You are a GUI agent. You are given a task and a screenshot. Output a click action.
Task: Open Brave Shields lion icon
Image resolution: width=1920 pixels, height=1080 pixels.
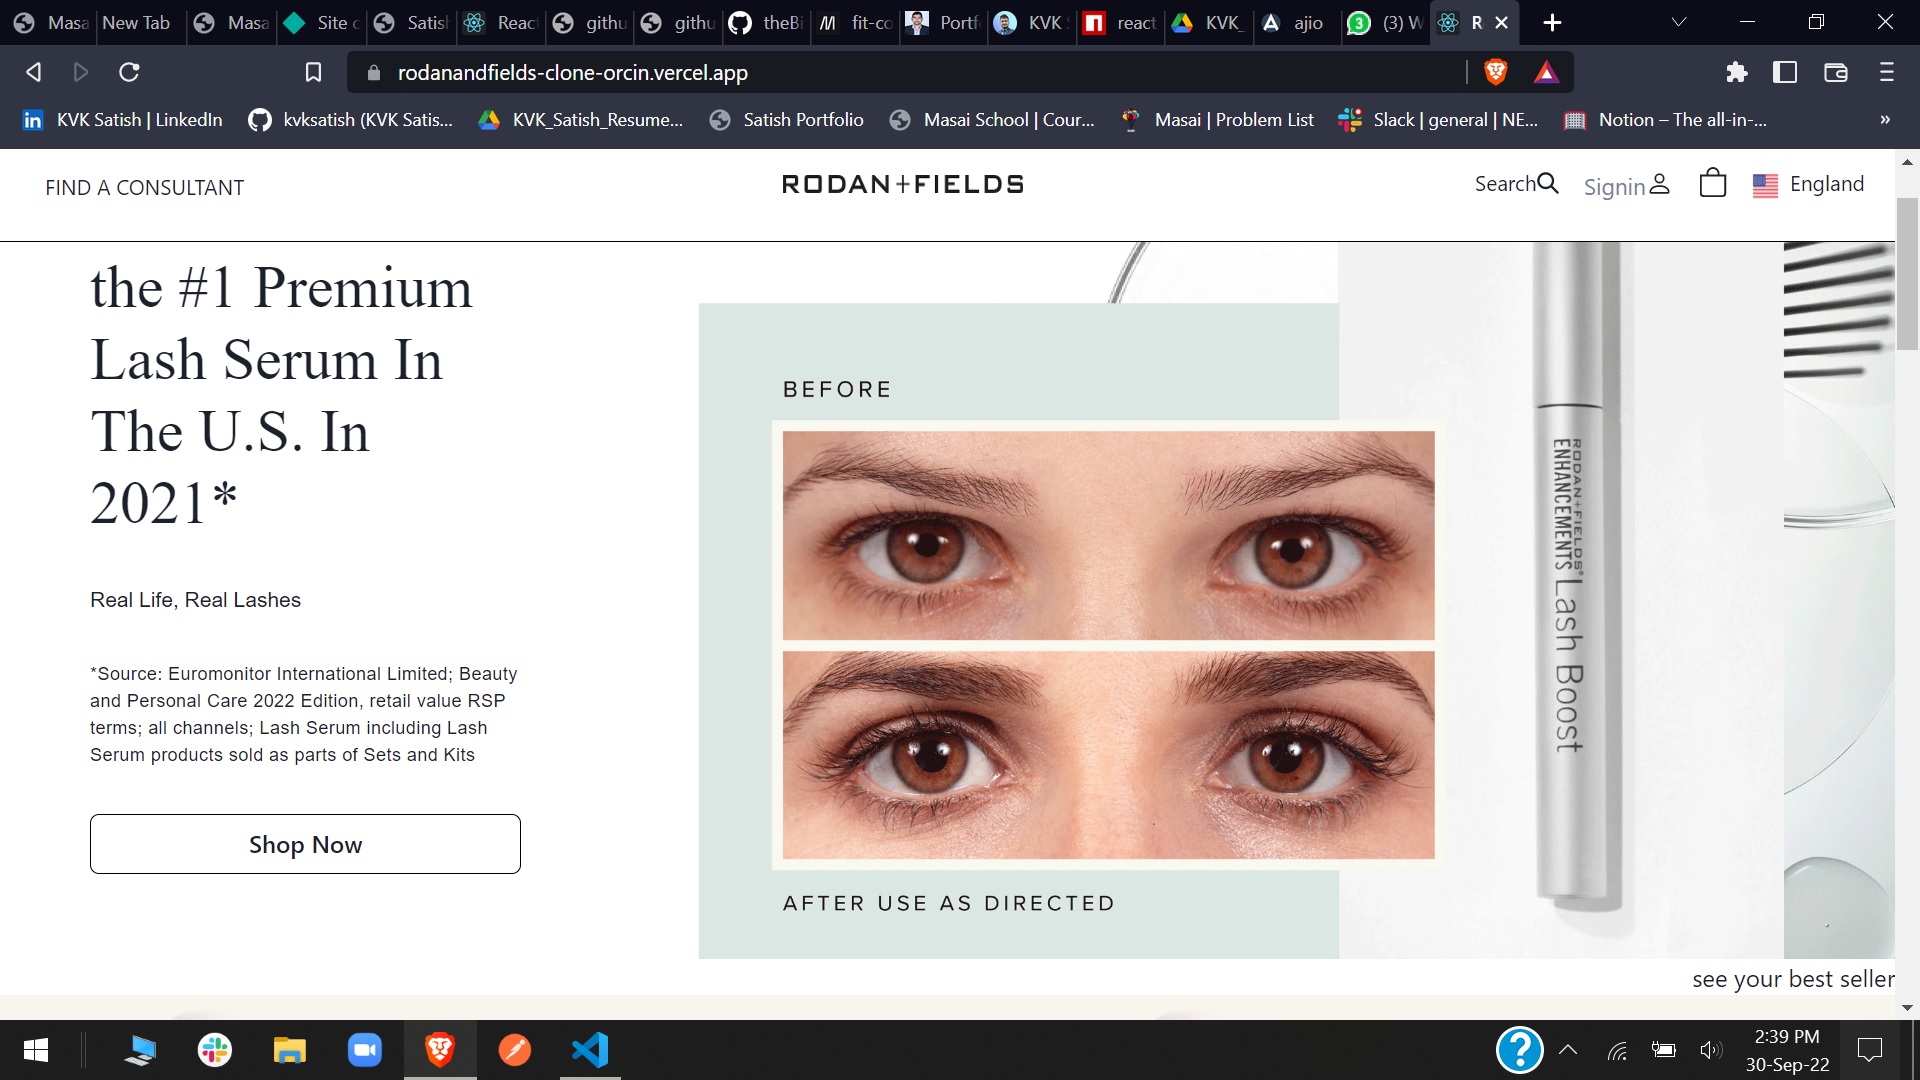pos(1496,72)
